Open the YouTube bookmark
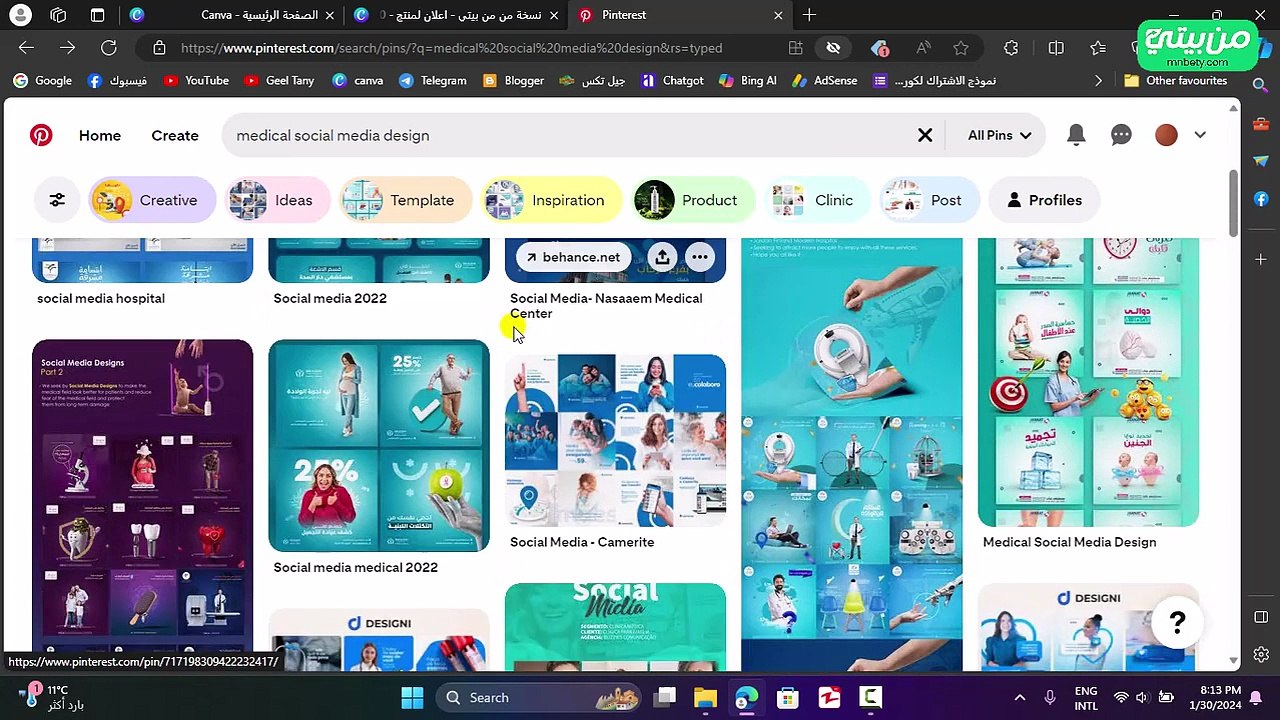The image size is (1280, 720). (196, 80)
